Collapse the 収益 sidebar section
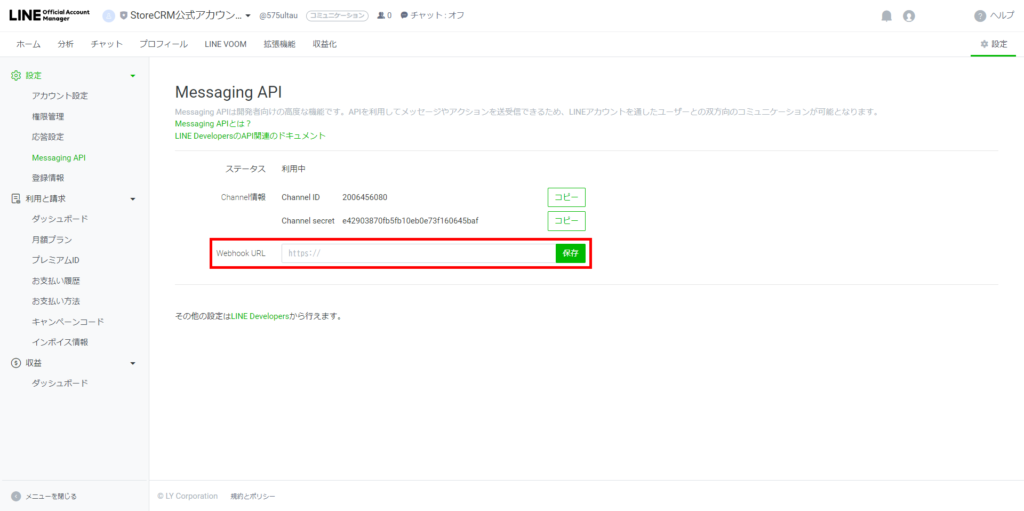The image size is (1024, 511). (x=133, y=363)
